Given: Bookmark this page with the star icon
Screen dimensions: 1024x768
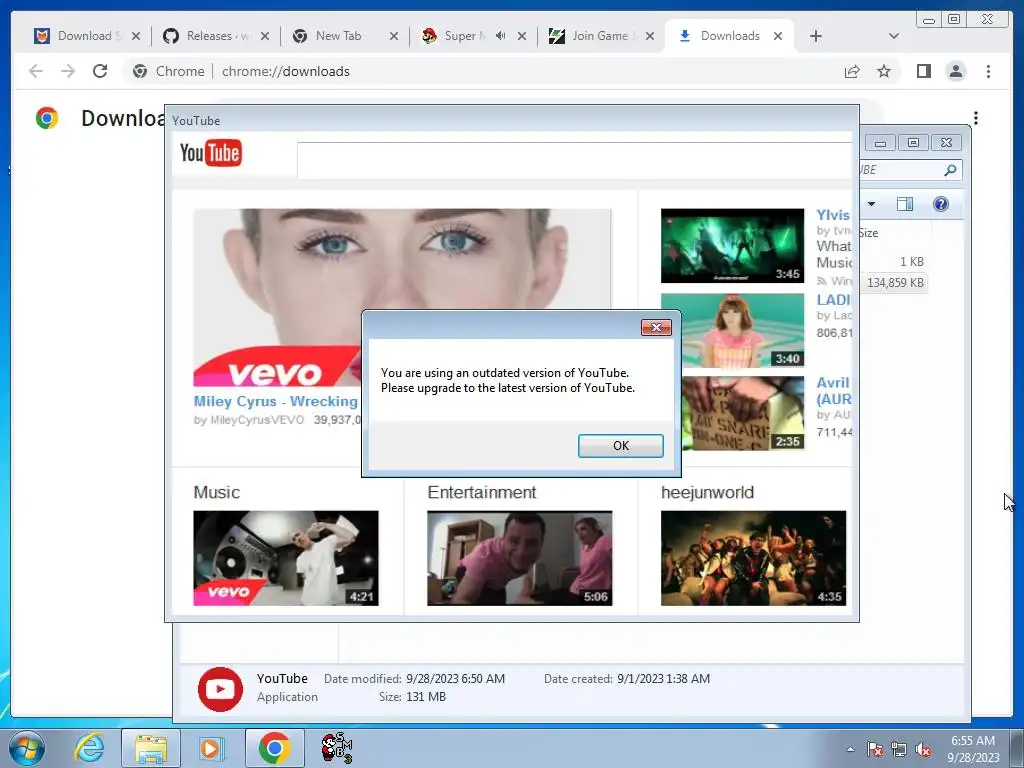Looking at the screenshot, I should pyautogui.click(x=884, y=72).
